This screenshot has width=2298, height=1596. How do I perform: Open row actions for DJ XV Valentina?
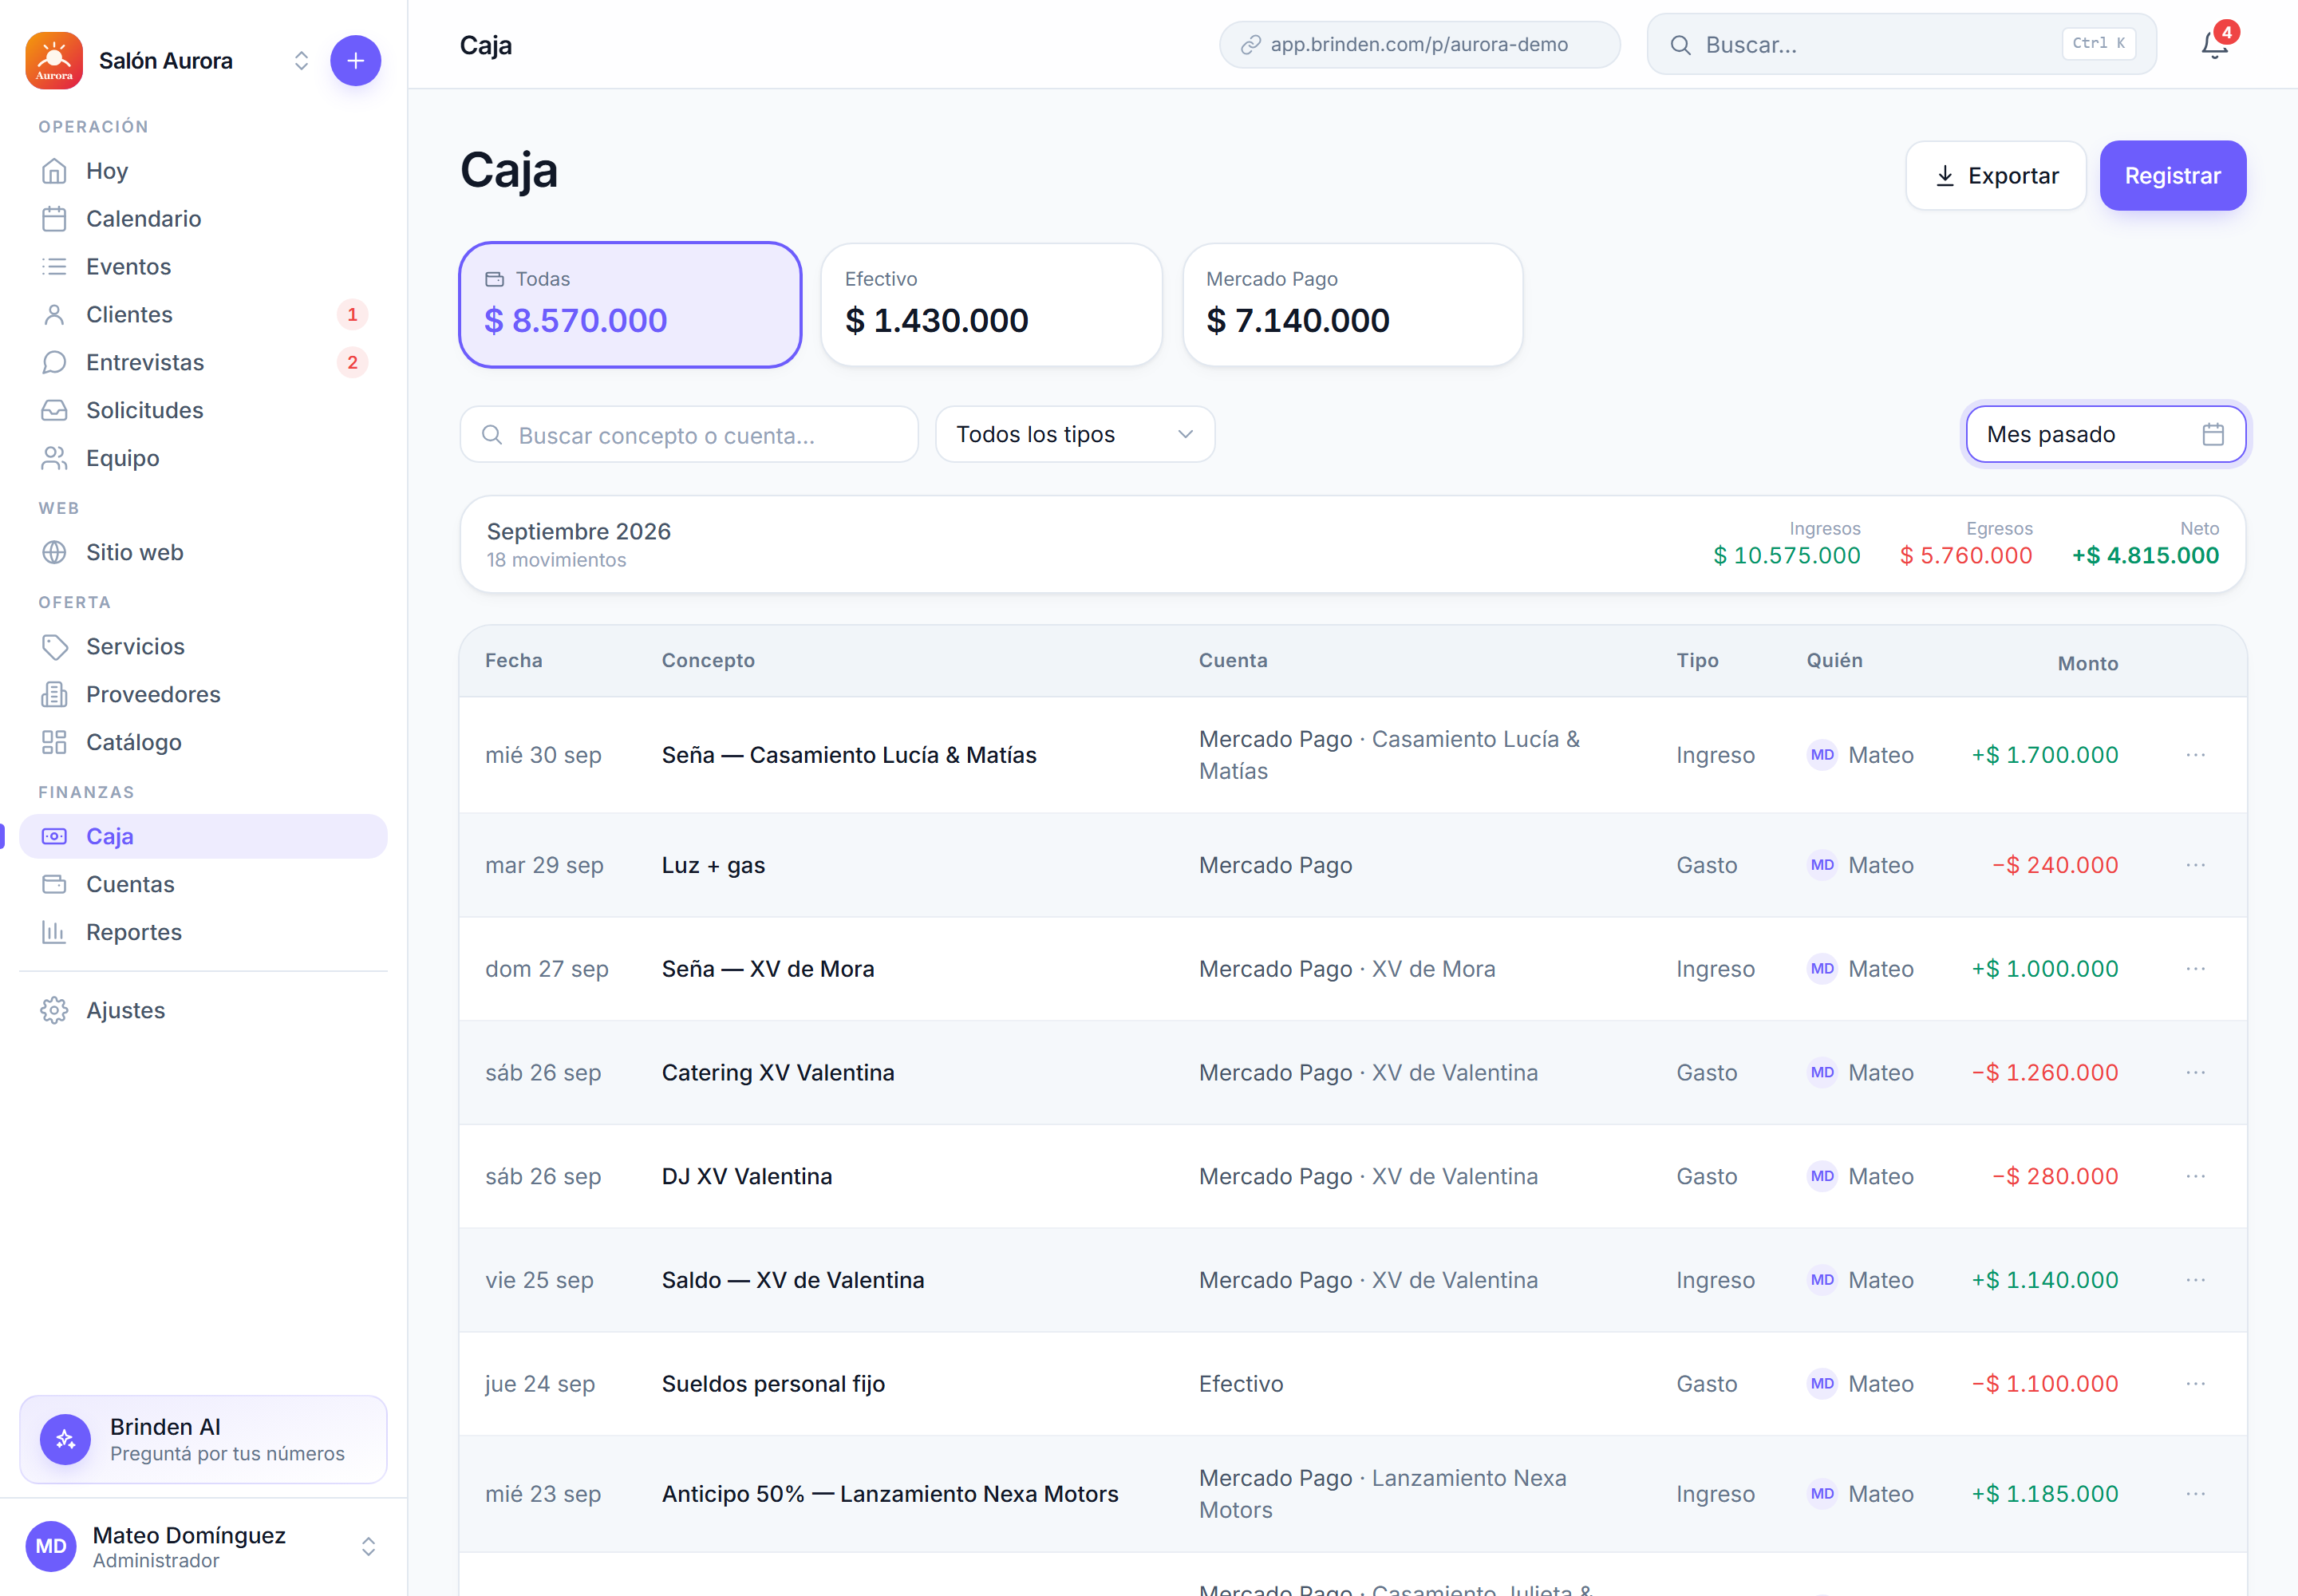[2195, 1177]
